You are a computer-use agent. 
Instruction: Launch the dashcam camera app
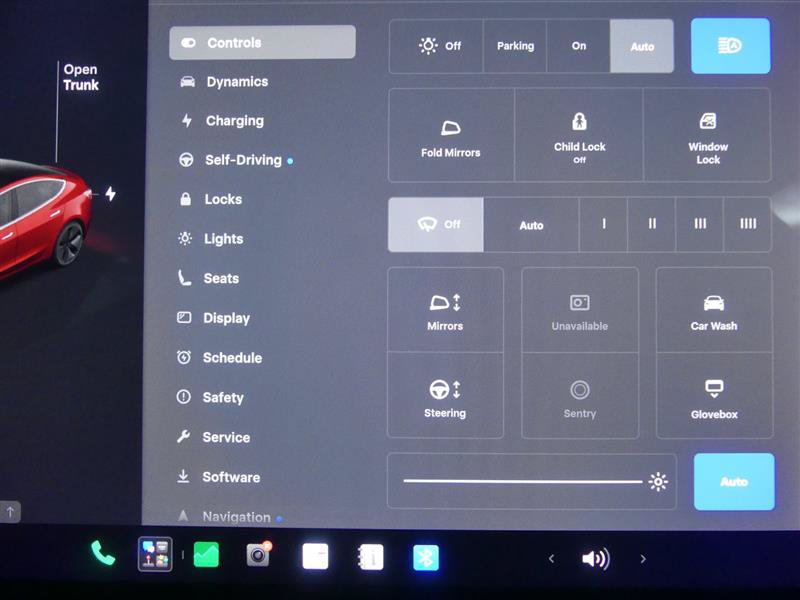point(259,555)
